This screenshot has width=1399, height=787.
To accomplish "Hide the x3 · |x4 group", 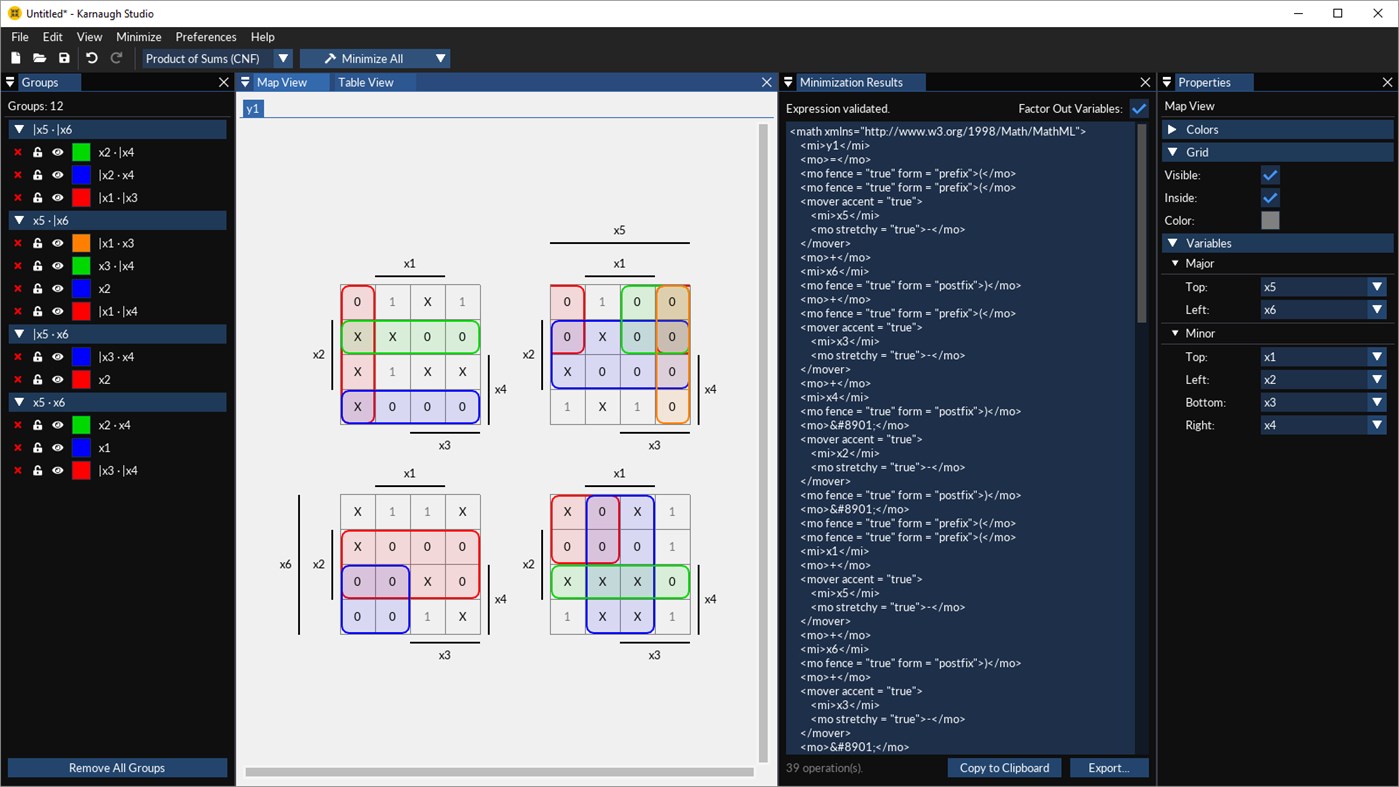I will [x=57, y=266].
